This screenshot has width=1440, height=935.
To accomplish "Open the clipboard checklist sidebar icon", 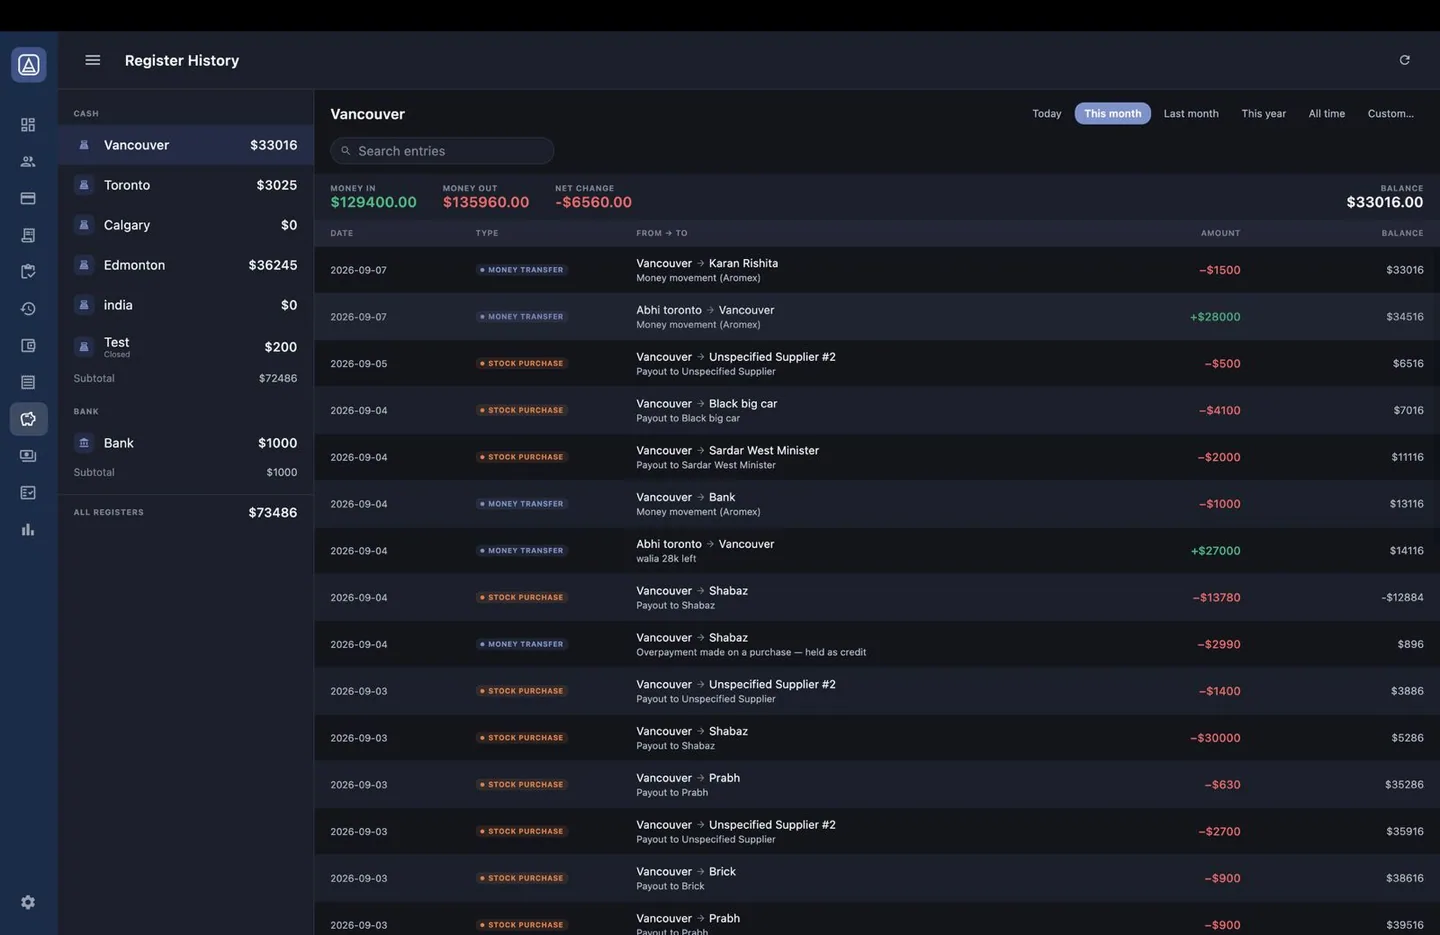I will click(x=28, y=272).
